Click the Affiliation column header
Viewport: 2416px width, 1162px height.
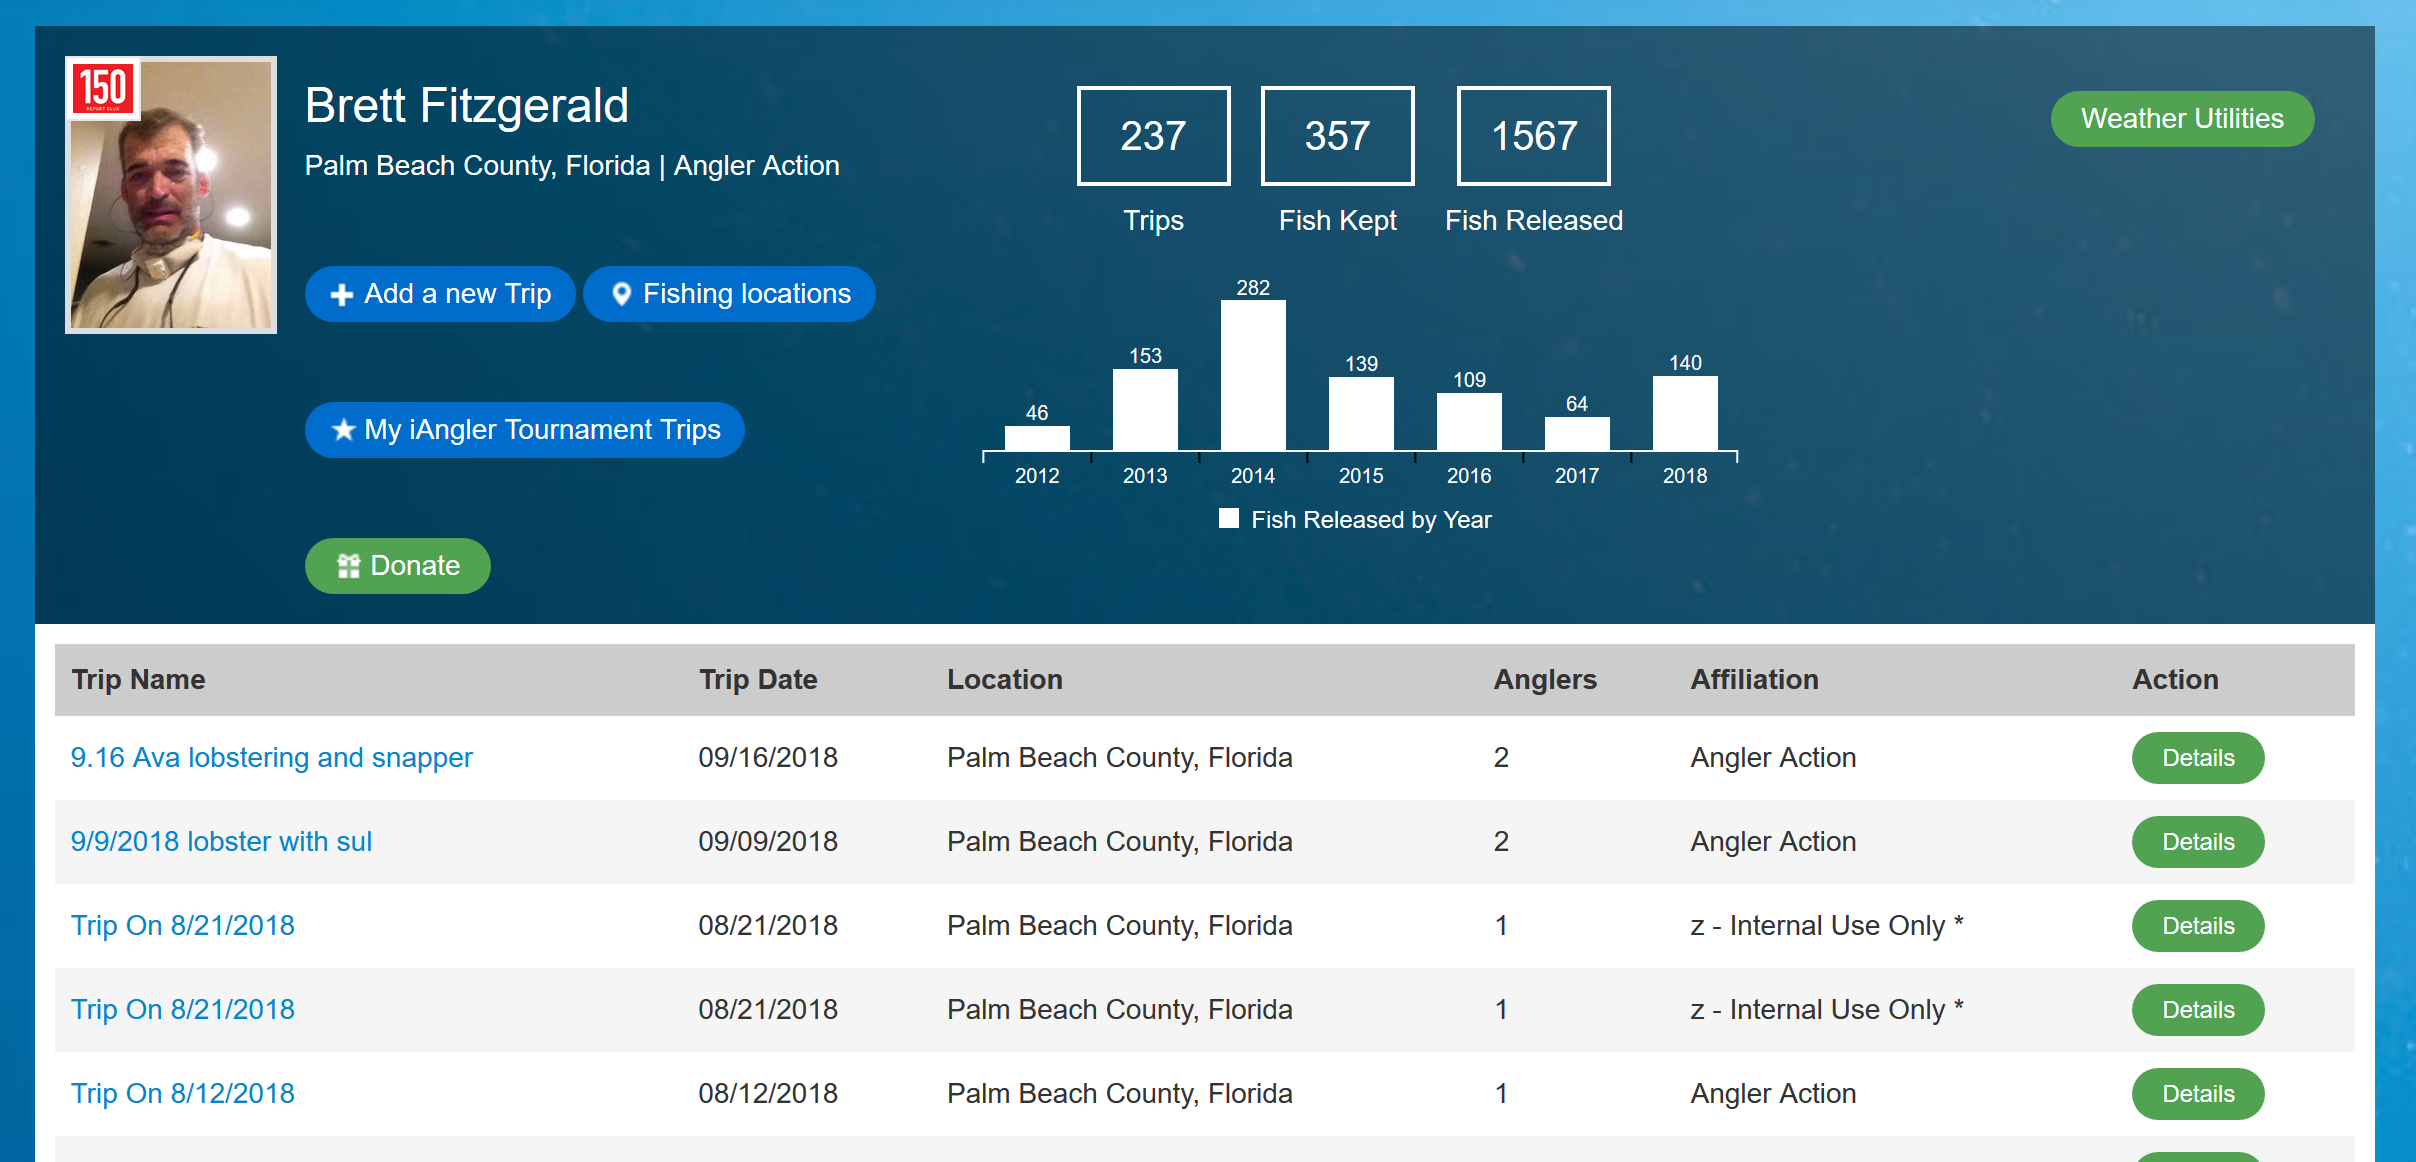click(1754, 680)
